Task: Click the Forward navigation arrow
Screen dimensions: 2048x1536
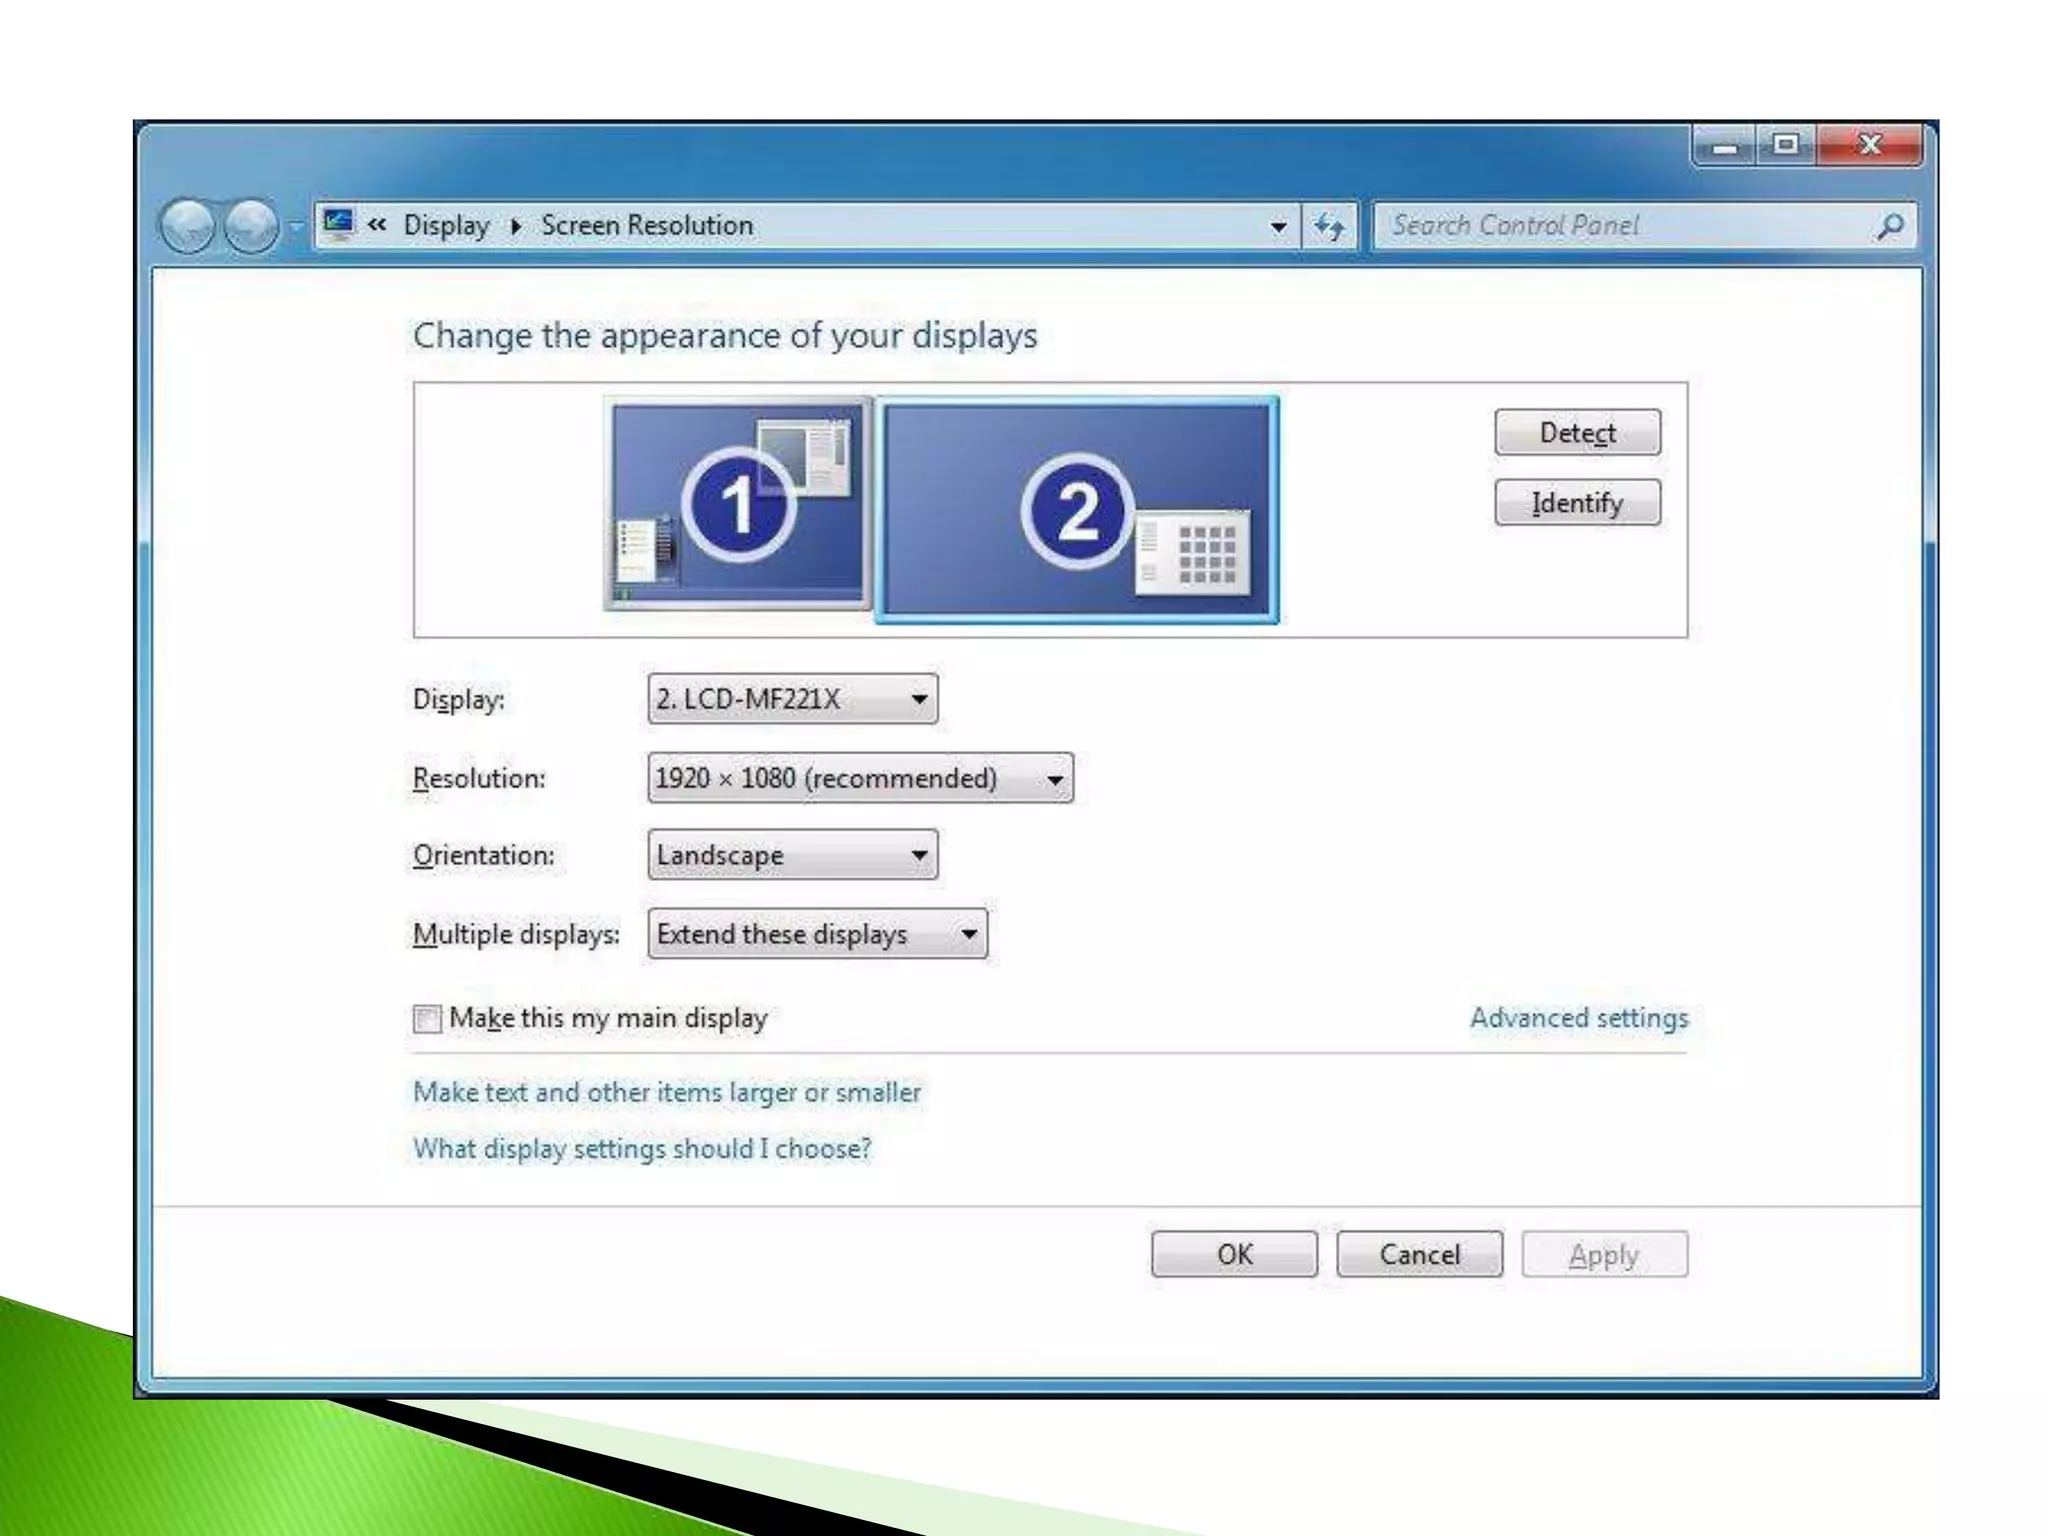Action: (x=250, y=225)
